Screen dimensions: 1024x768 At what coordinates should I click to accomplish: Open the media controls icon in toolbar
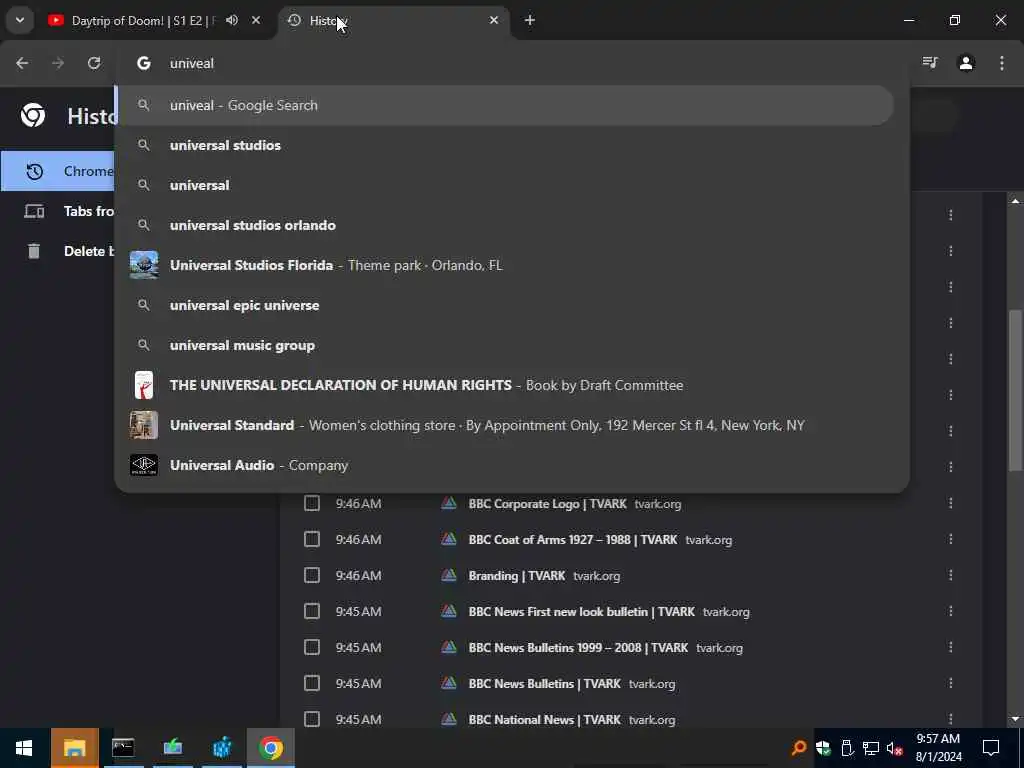click(x=930, y=63)
